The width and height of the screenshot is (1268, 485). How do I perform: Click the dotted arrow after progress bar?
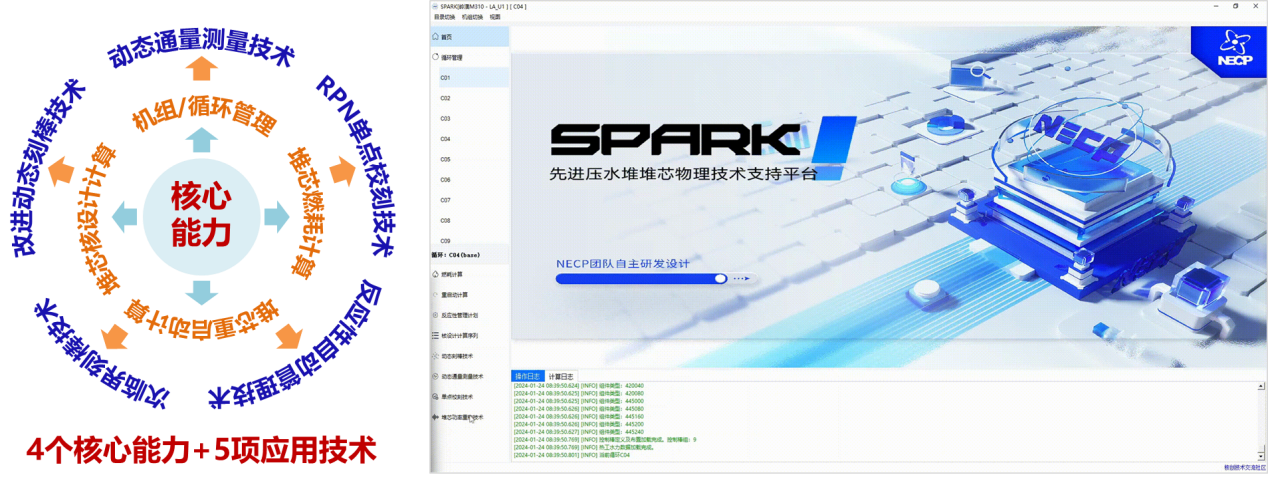(x=741, y=279)
